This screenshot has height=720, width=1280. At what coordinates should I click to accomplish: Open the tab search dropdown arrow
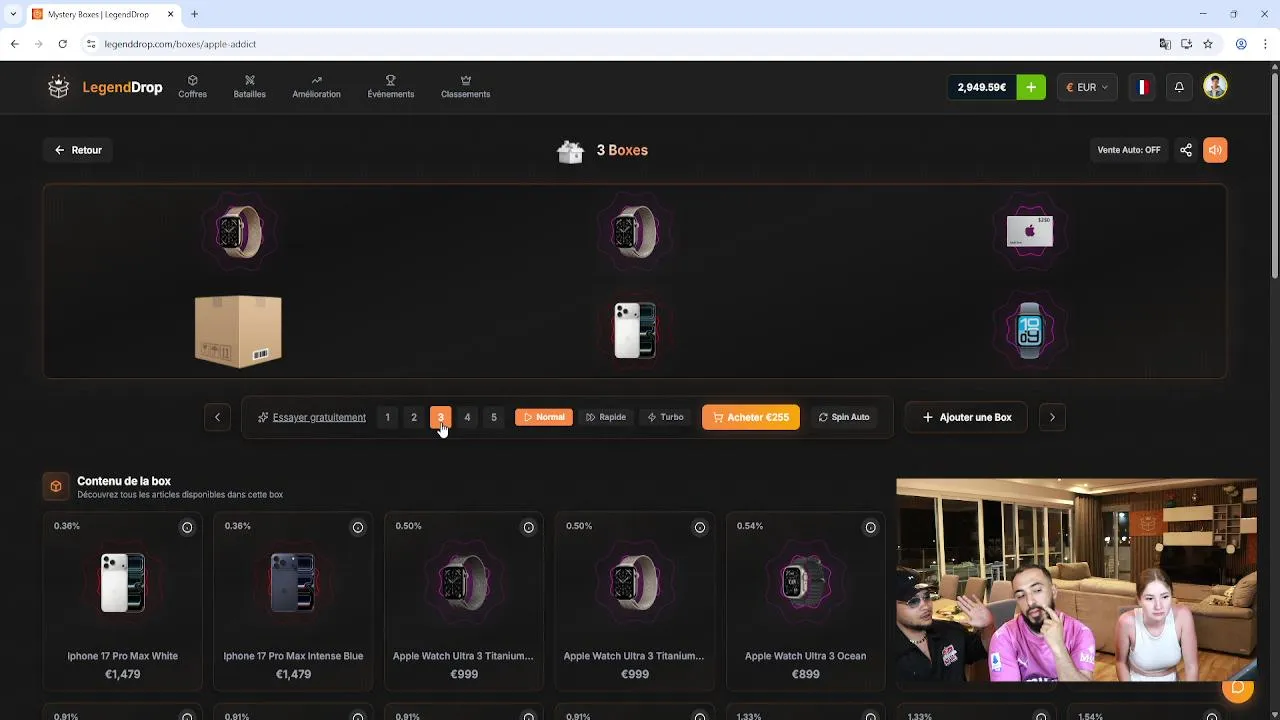13,14
